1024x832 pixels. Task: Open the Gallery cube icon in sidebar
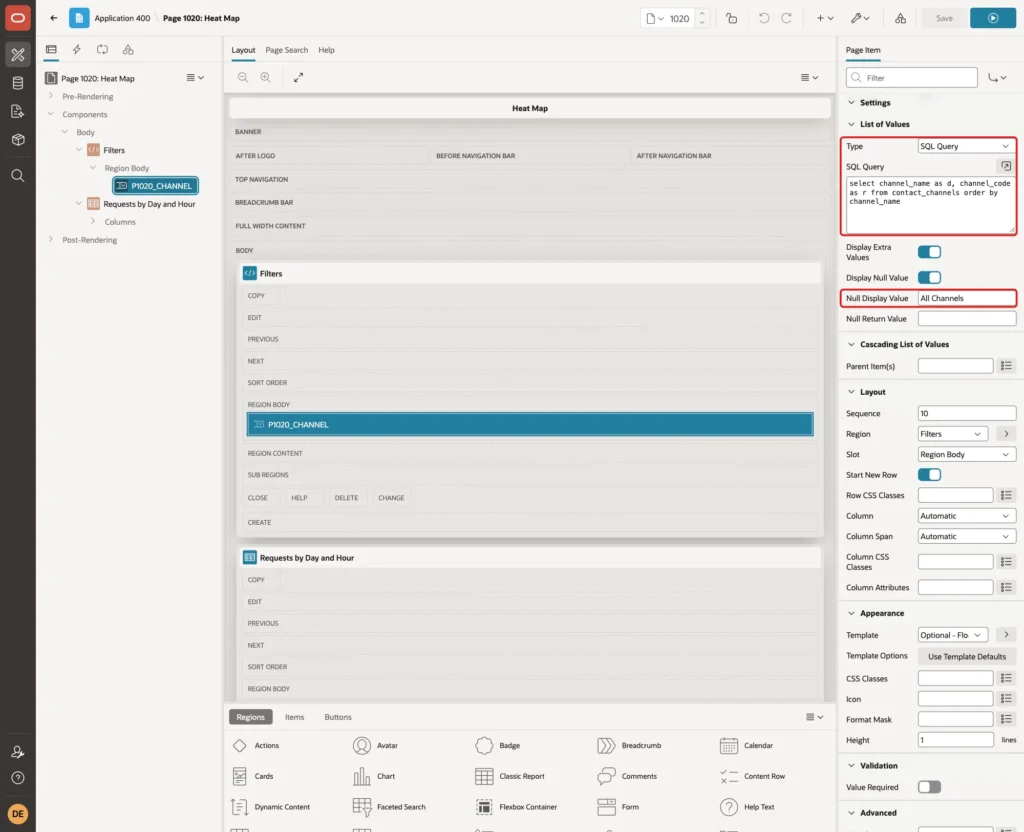pyautogui.click(x=18, y=140)
